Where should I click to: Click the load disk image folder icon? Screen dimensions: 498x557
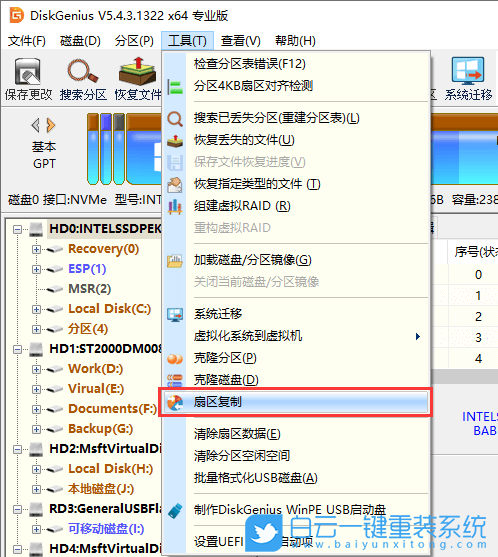(x=175, y=261)
